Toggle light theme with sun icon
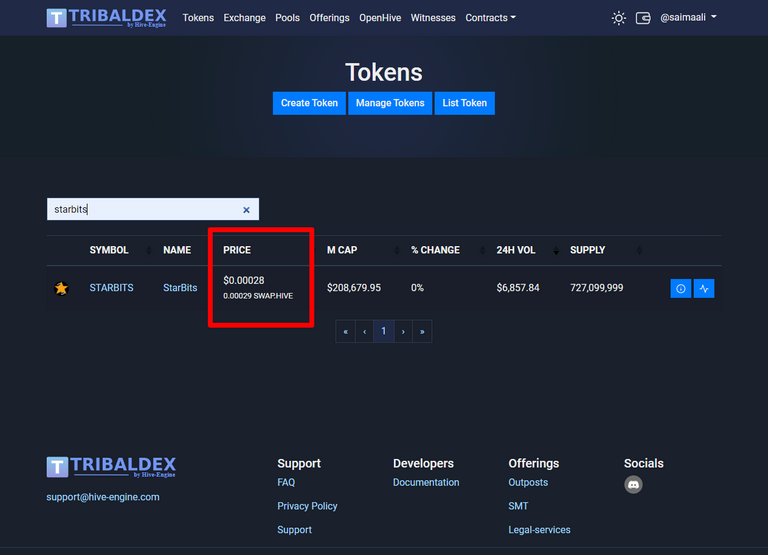Image resolution: width=768 pixels, height=555 pixels. tap(619, 18)
